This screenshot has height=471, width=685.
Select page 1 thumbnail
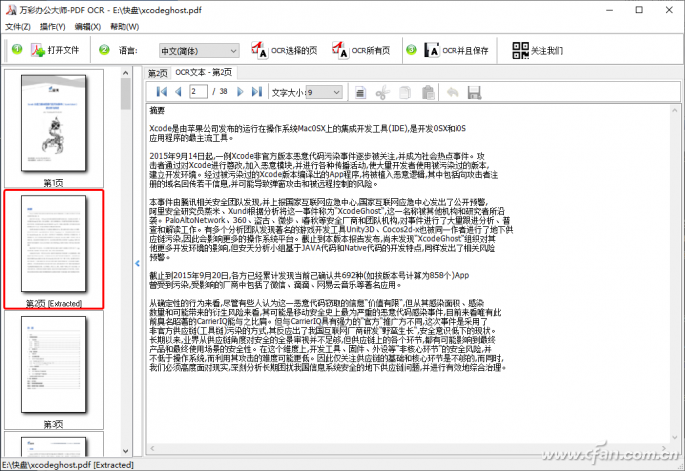(54, 128)
